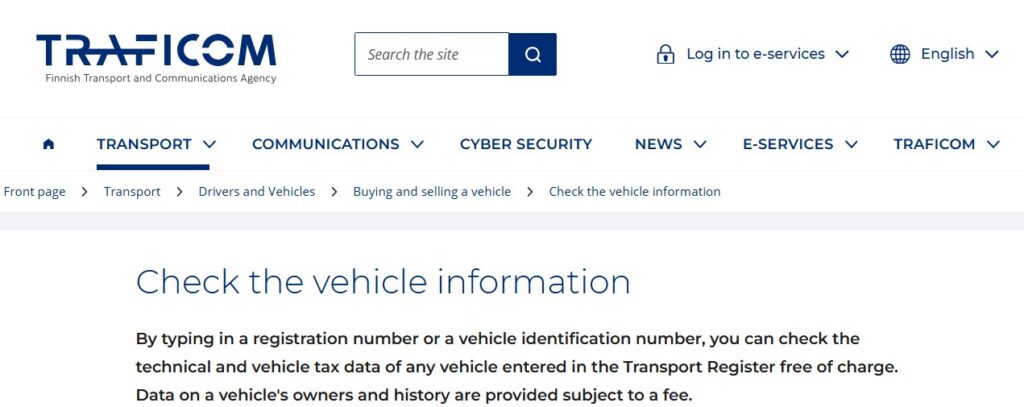The width and height of the screenshot is (1024, 407).
Task: Go to the home icon in navigation
Action: (48, 144)
